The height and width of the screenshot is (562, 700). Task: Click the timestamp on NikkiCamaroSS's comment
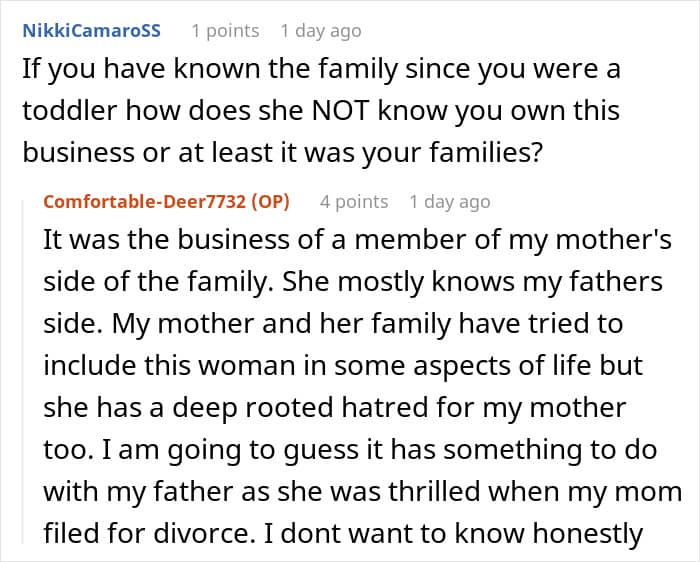point(320,31)
